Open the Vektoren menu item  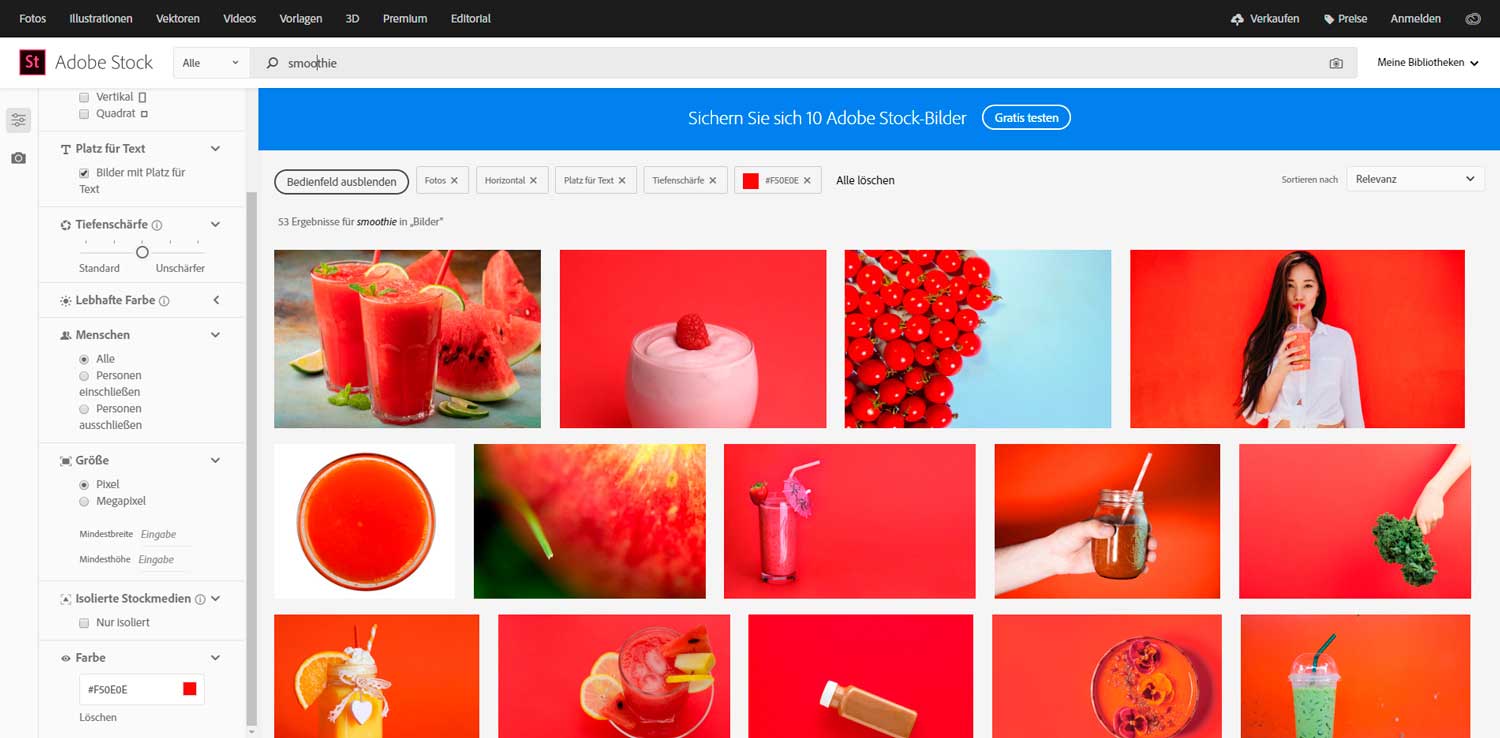[178, 19]
